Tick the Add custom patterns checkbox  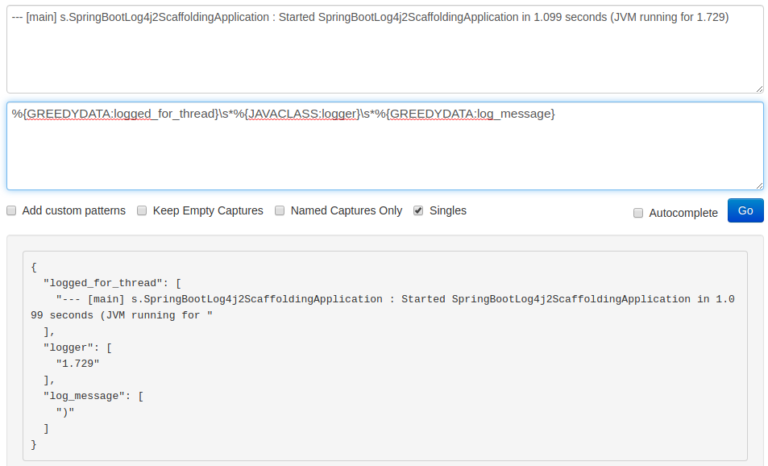click(x=11, y=211)
